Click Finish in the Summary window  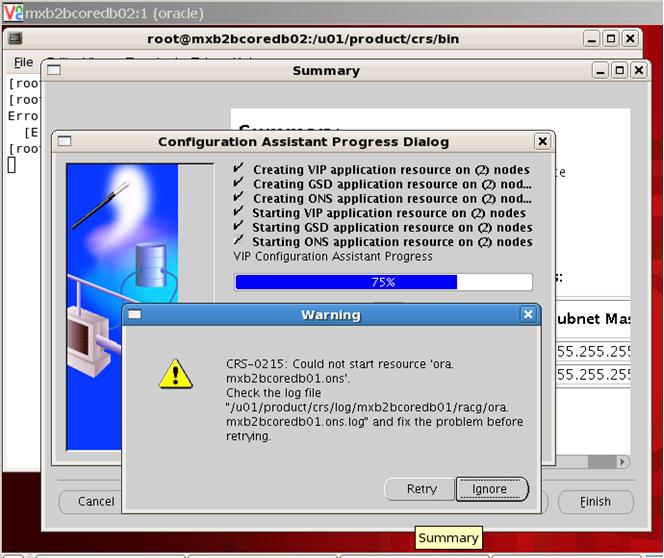595,501
